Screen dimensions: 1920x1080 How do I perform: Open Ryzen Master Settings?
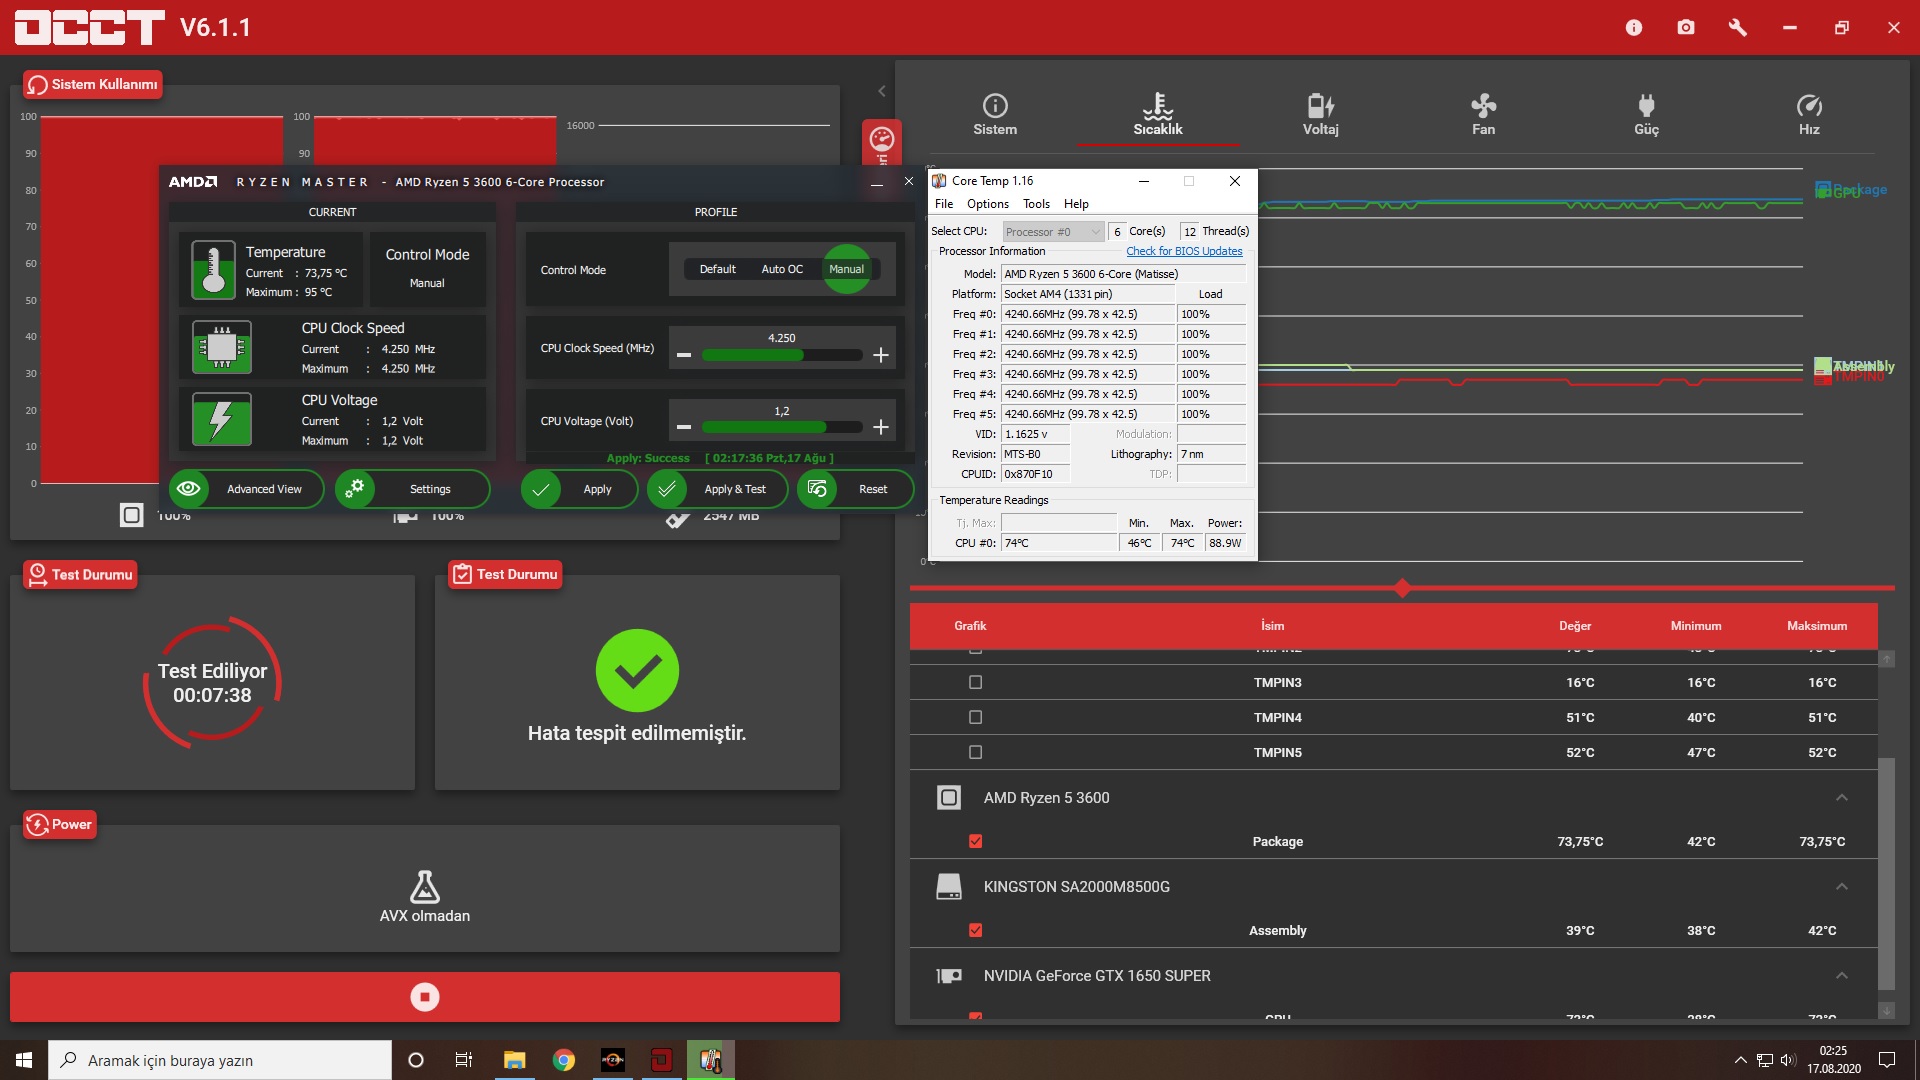point(413,489)
